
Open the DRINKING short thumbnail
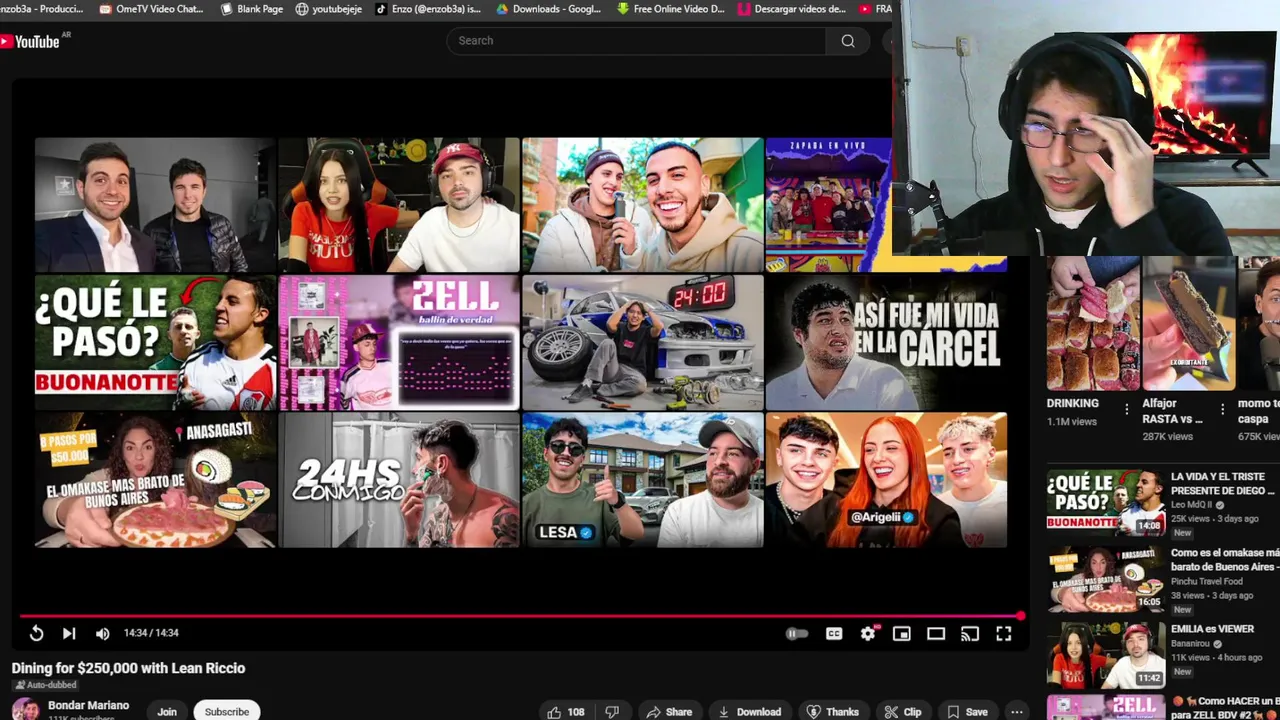click(1093, 323)
